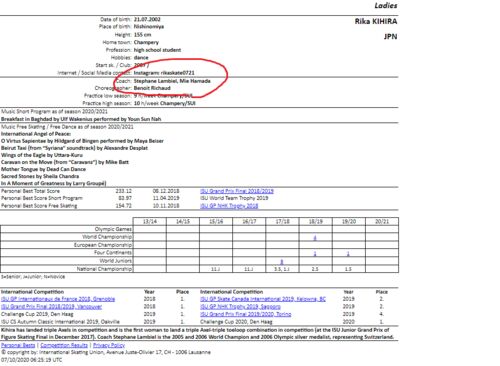Image resolution: width=500 pixels, height=366 pixels.
Task: Select personal best total score 233.12
Action: (124, 191)
